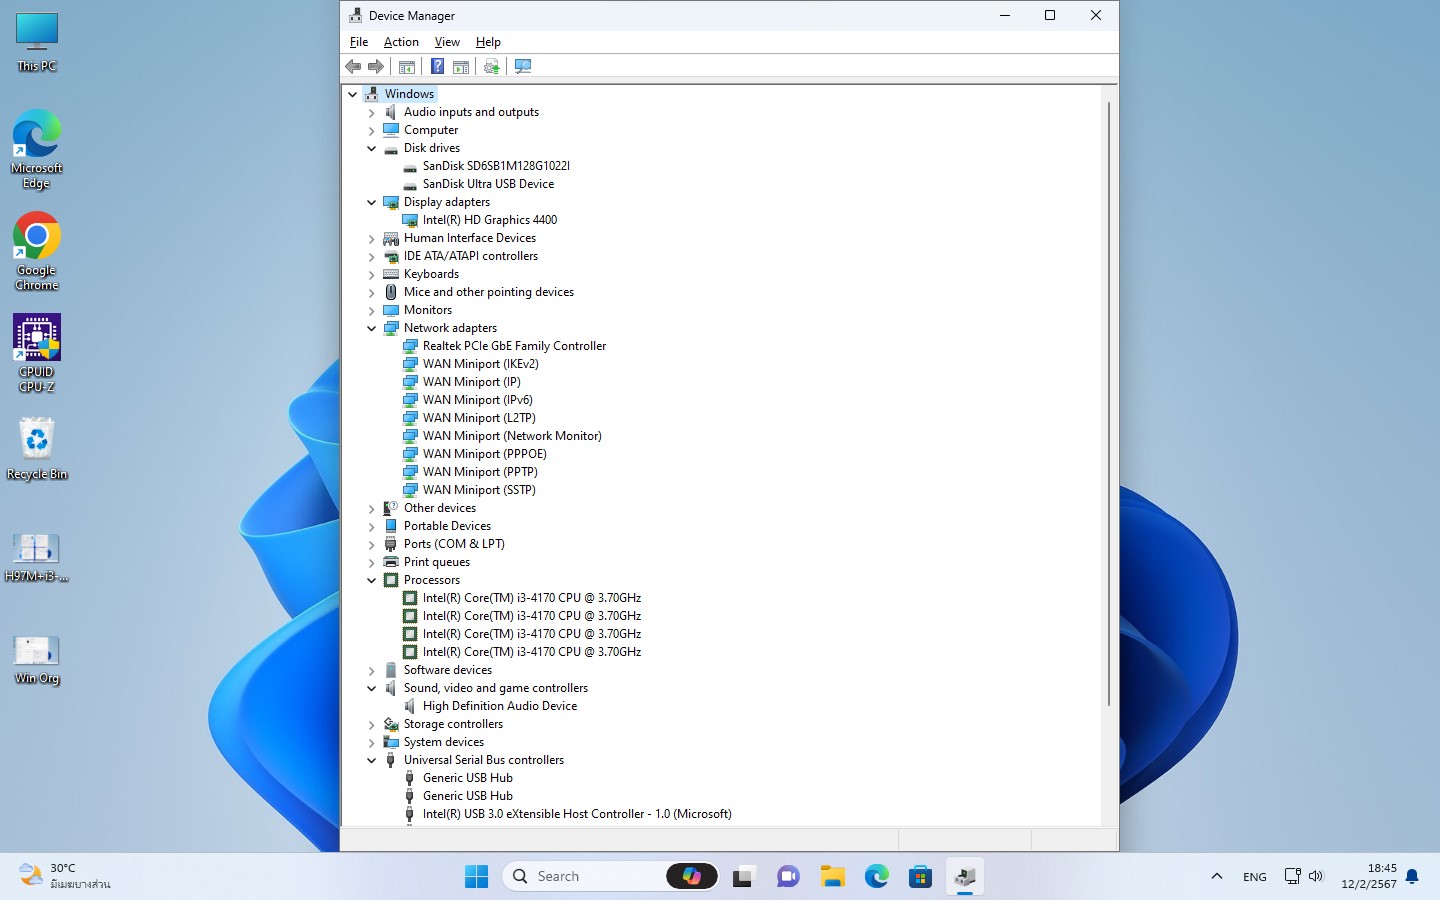Select SanDisk SD6SB1M128G1022I disk
This screenshot has width=1440, height=900.
coord(496,166)
